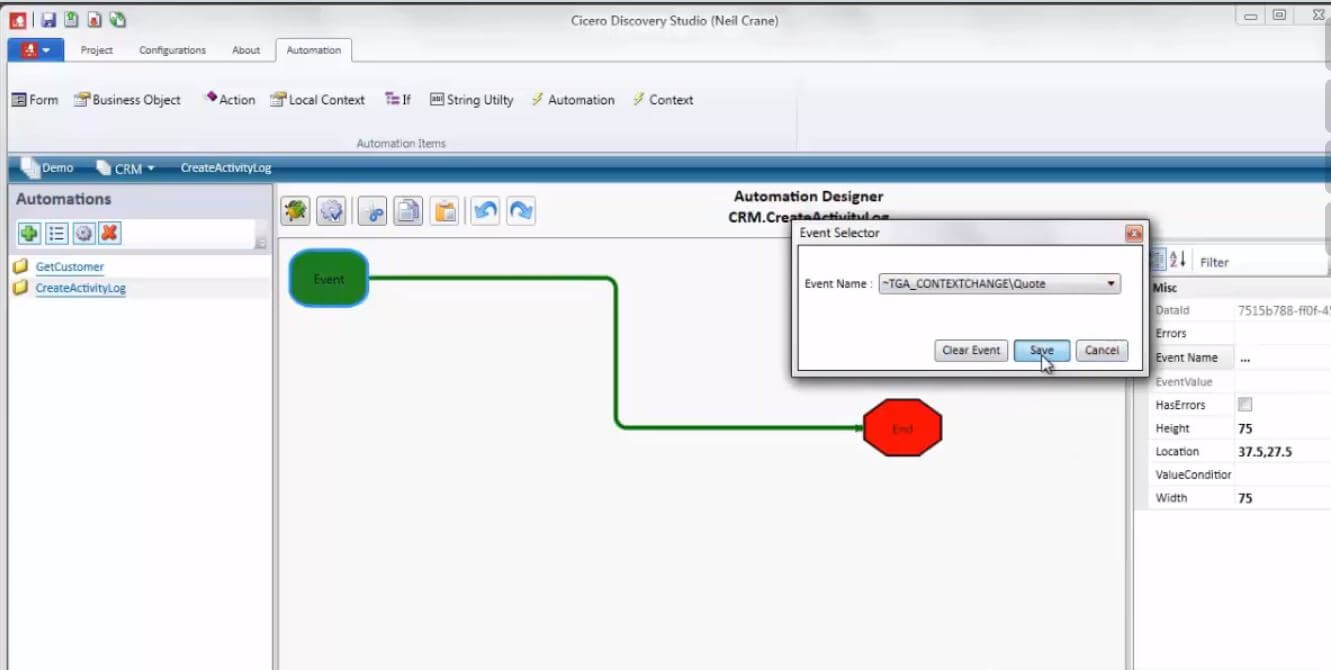
Task: Cancel the Event Selector dialog
Action: [x=1102, y=351]
